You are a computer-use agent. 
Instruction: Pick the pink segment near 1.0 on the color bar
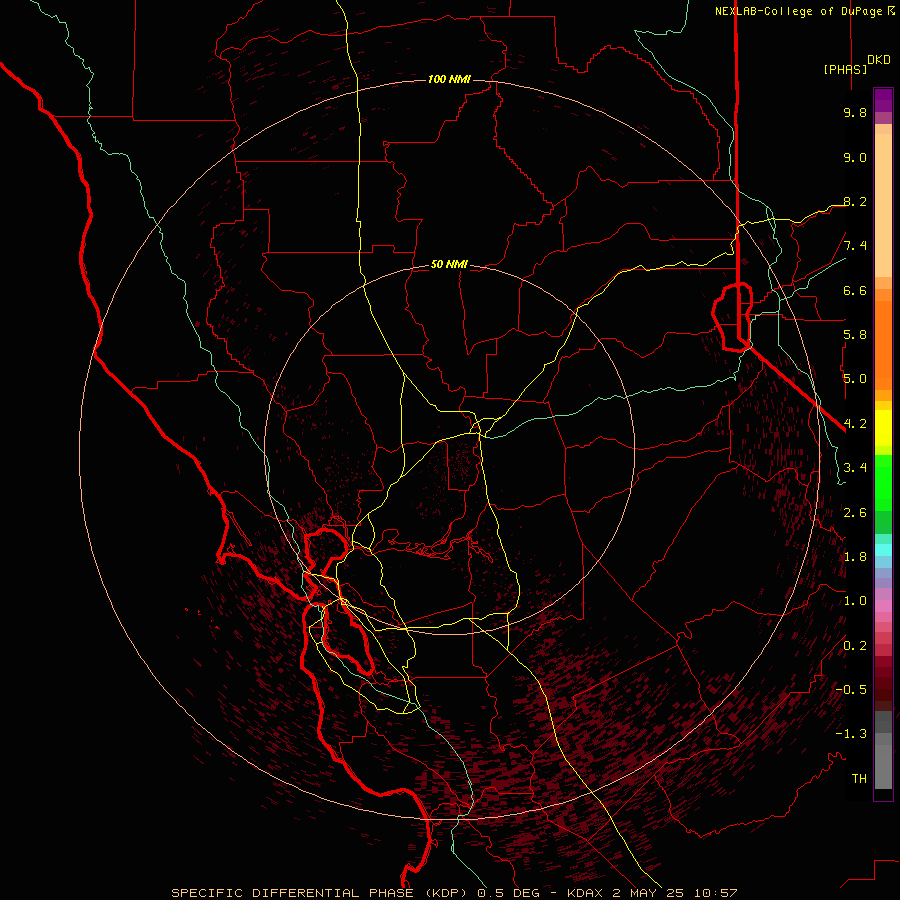pyautogui.click(x=883, y=606)
